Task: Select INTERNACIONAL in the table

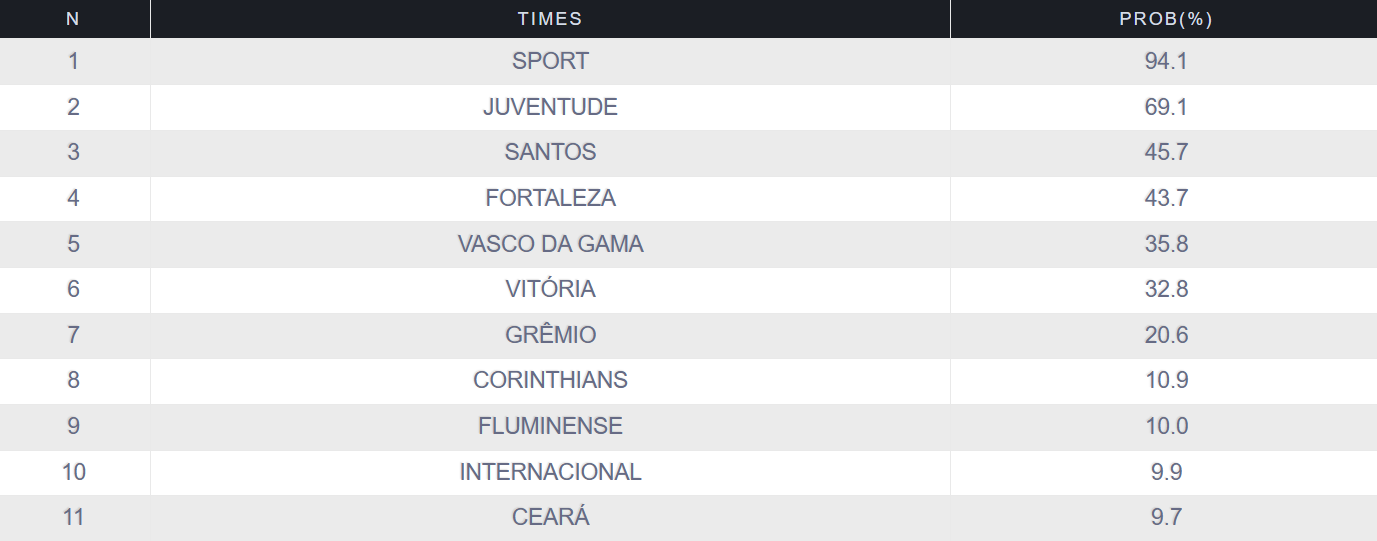Action: coord(550,472)
